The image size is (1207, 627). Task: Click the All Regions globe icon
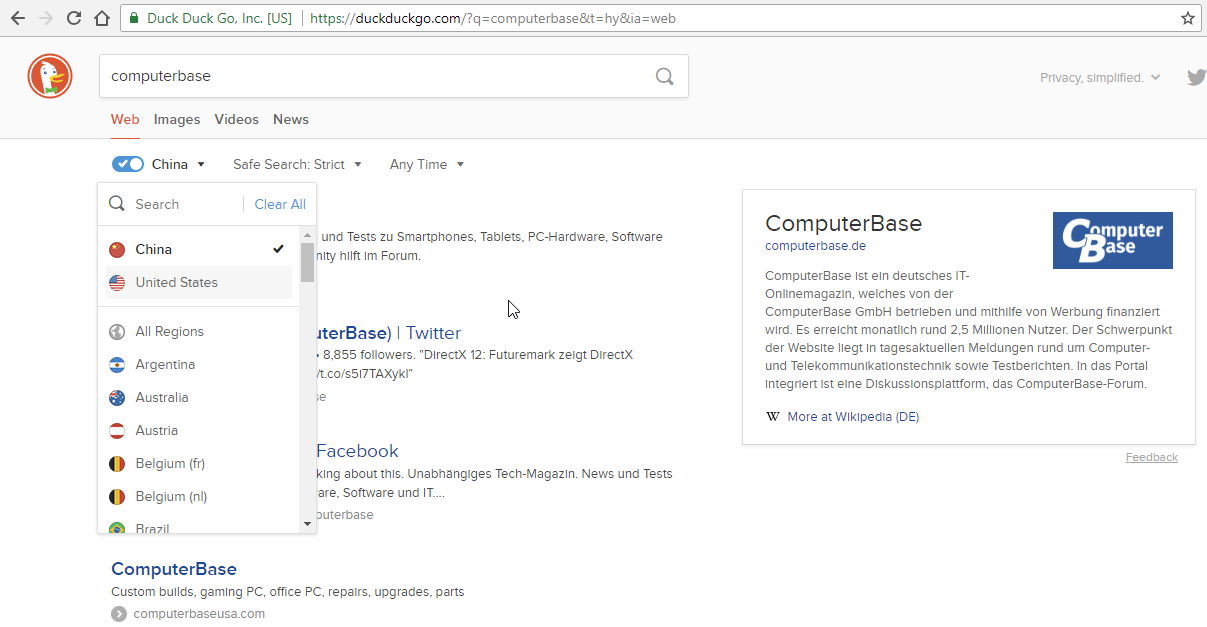click(117, 331)
